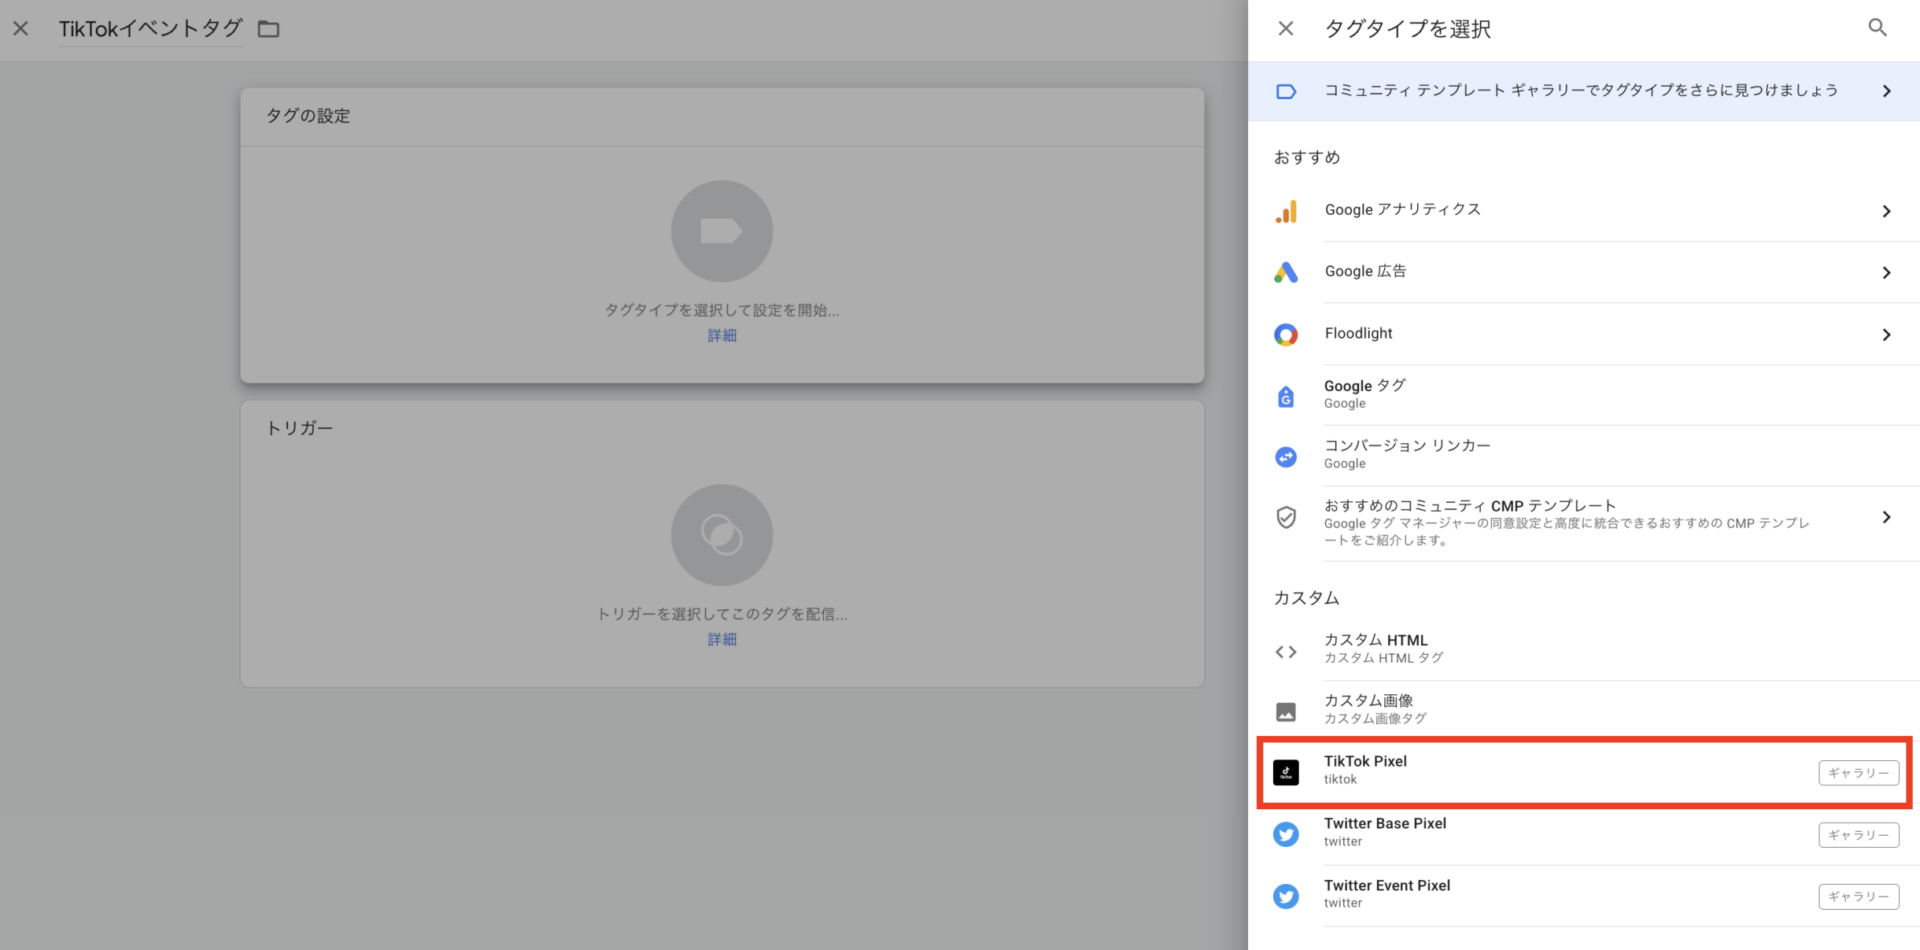Choose Google アナリティクス tag type

(1584, 211)
